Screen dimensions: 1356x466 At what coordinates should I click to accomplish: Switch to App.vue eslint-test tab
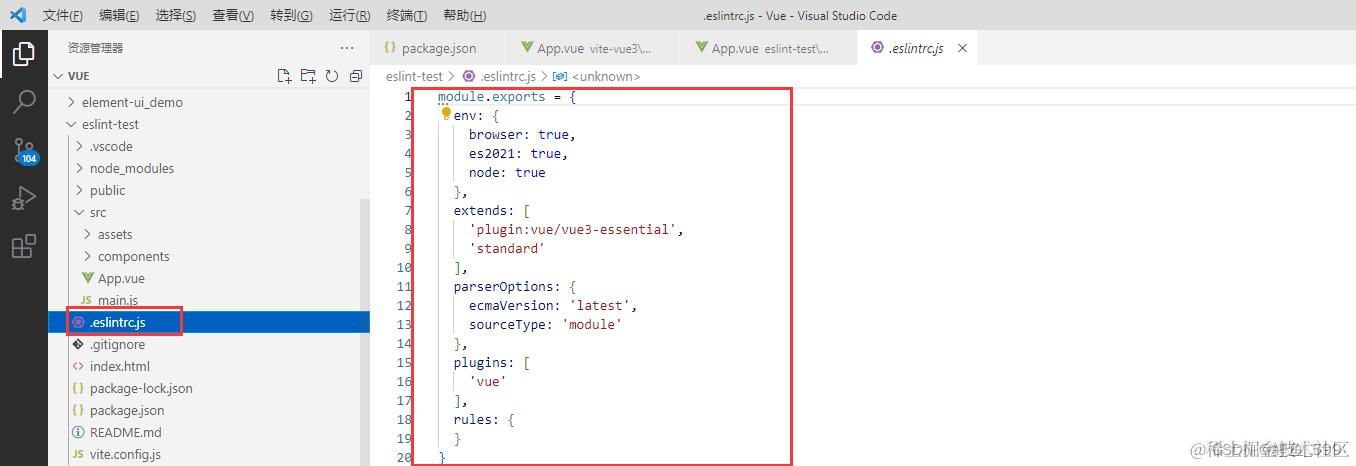pyautogui.click(x=767, y=48)
